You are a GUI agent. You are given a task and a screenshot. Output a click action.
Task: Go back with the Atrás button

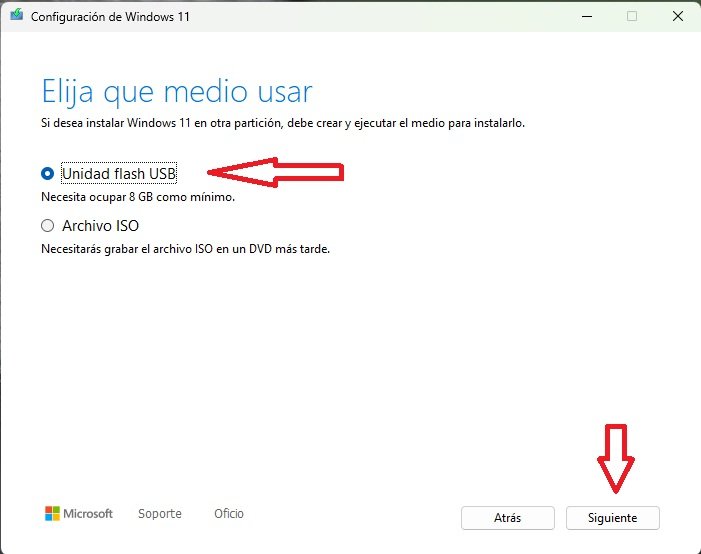point(507,518)
